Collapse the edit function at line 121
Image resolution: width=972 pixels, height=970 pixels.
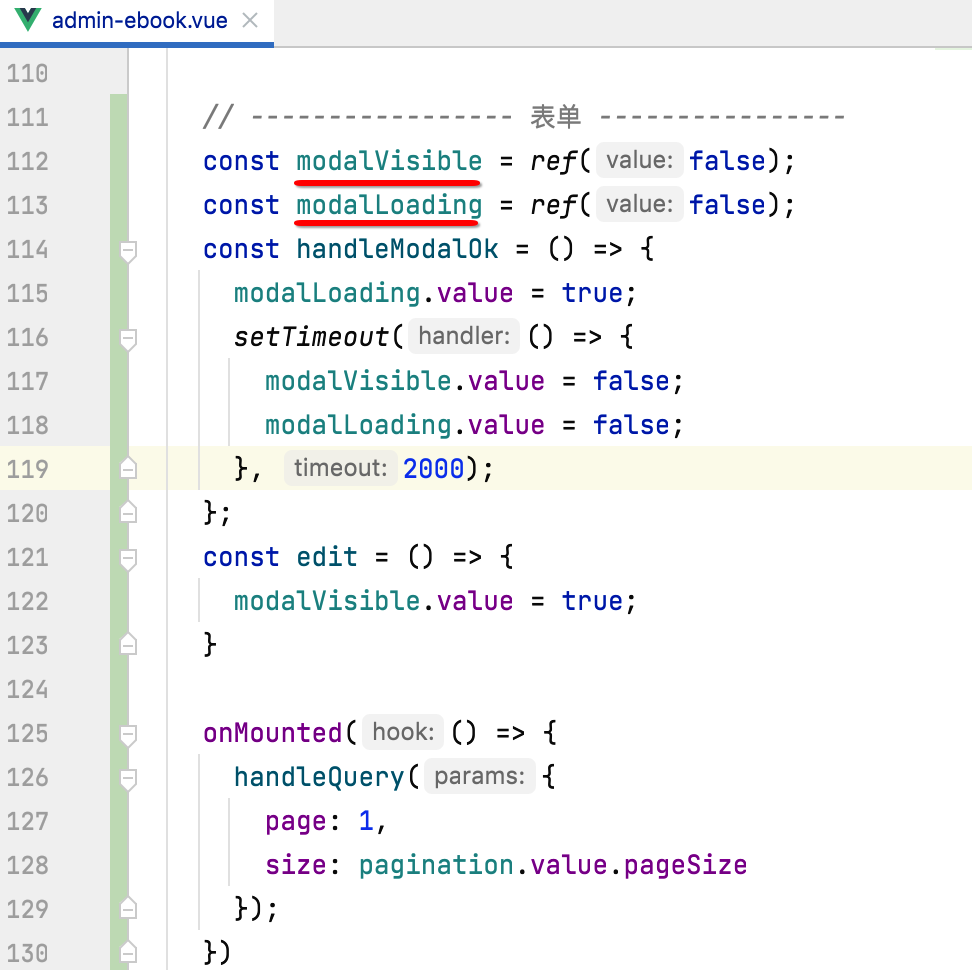click(128, 559)
